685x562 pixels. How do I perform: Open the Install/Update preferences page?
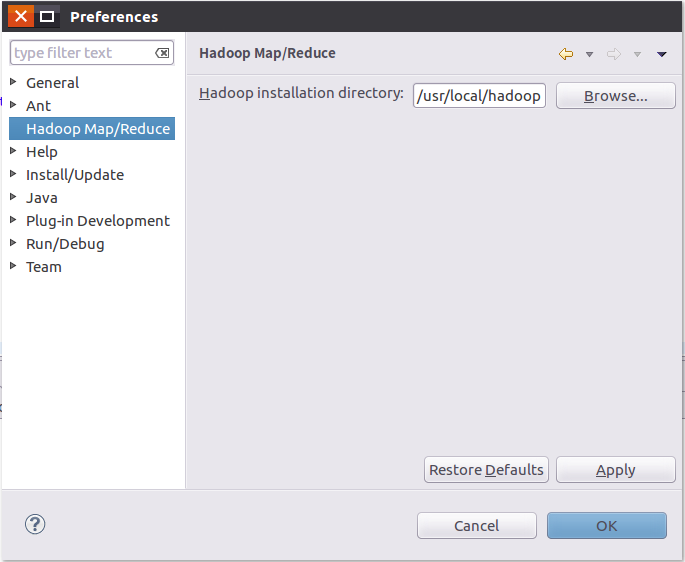(75, 175)
